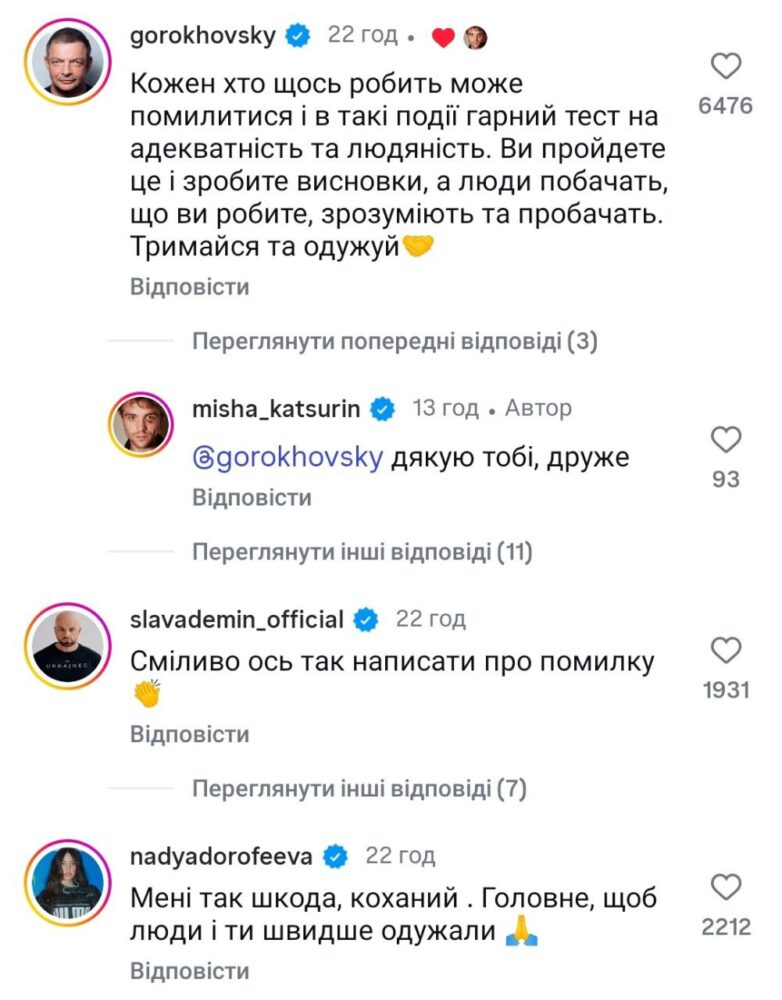Expand "Переглянути інші відповіді (7)"
Viewport: 782px width, 1000px height.
[x=358, y=789]
